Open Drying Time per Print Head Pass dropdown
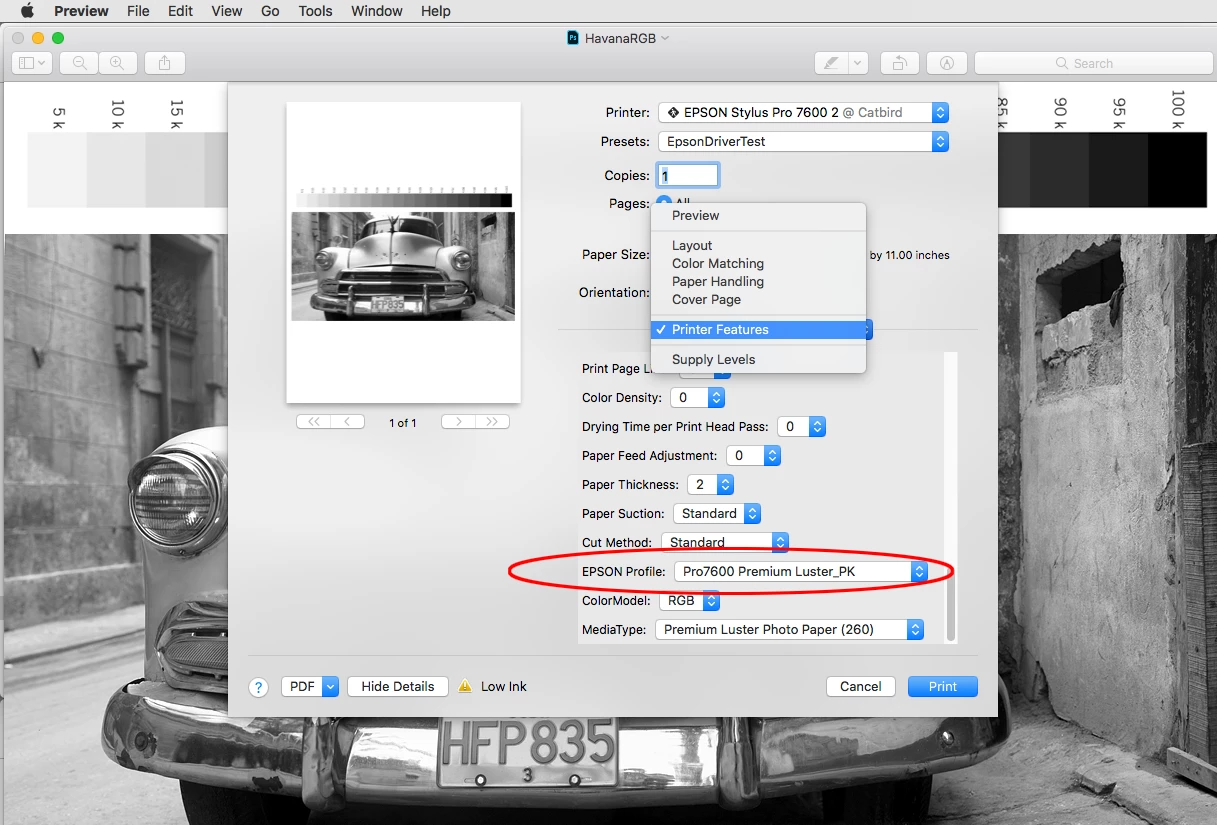Screen dimensions: 1217x825 (x=801, y=426)
